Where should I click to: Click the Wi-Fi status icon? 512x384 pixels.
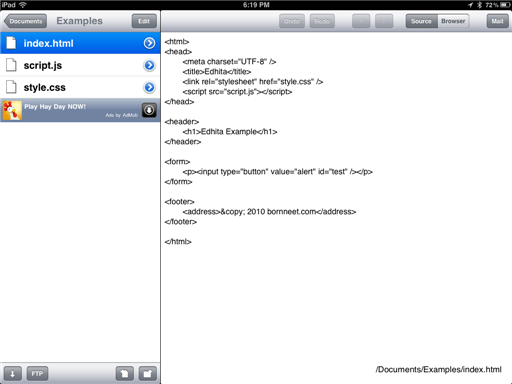point(23,5)
